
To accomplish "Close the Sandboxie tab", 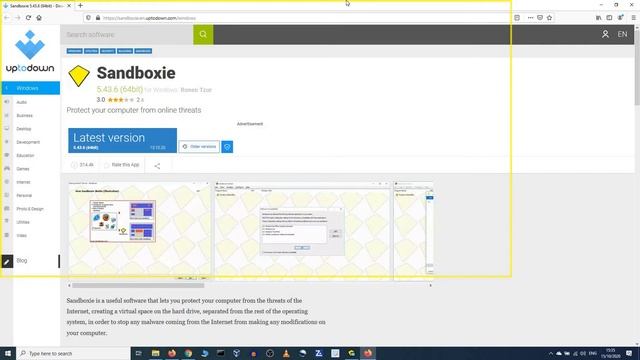I will 69,6.
